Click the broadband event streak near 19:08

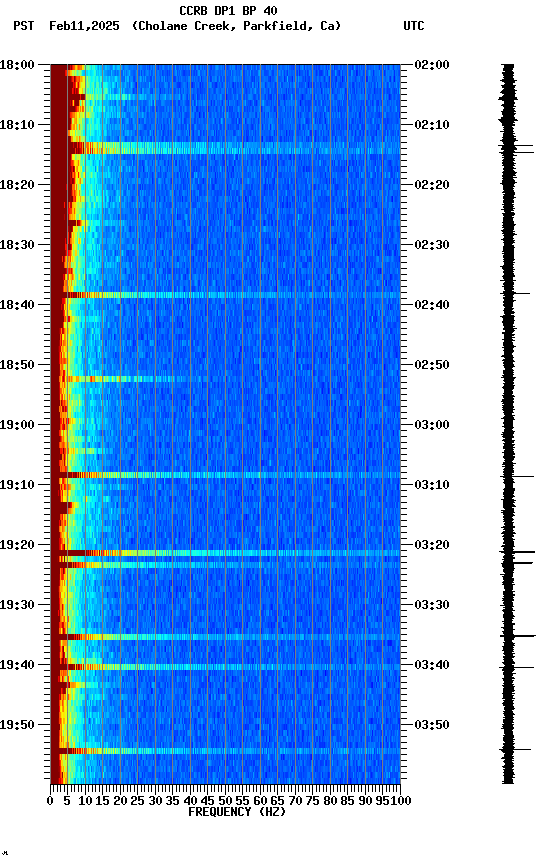(225, 475)
